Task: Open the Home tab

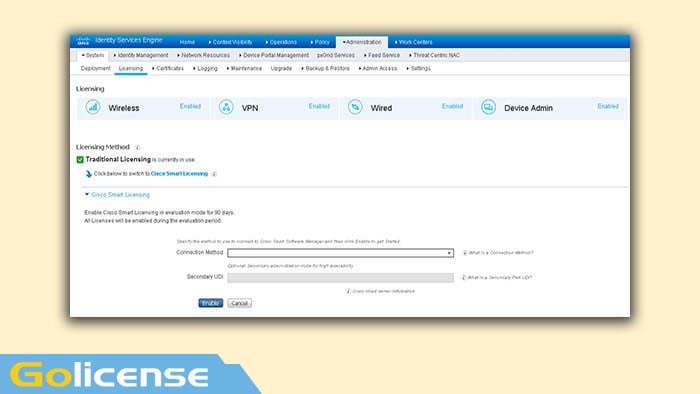Action: click(x=187, y=42)
